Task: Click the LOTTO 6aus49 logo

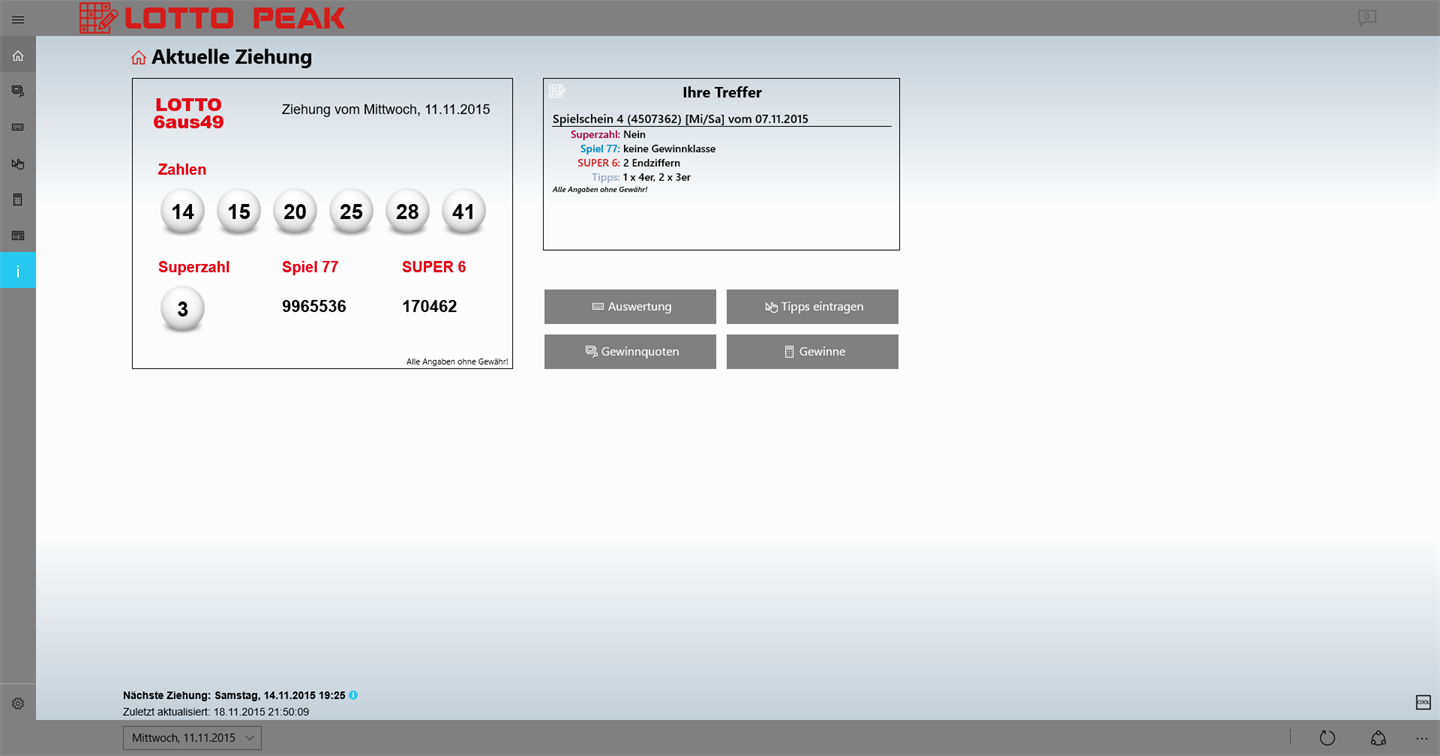Action: (x=188, y=113)
